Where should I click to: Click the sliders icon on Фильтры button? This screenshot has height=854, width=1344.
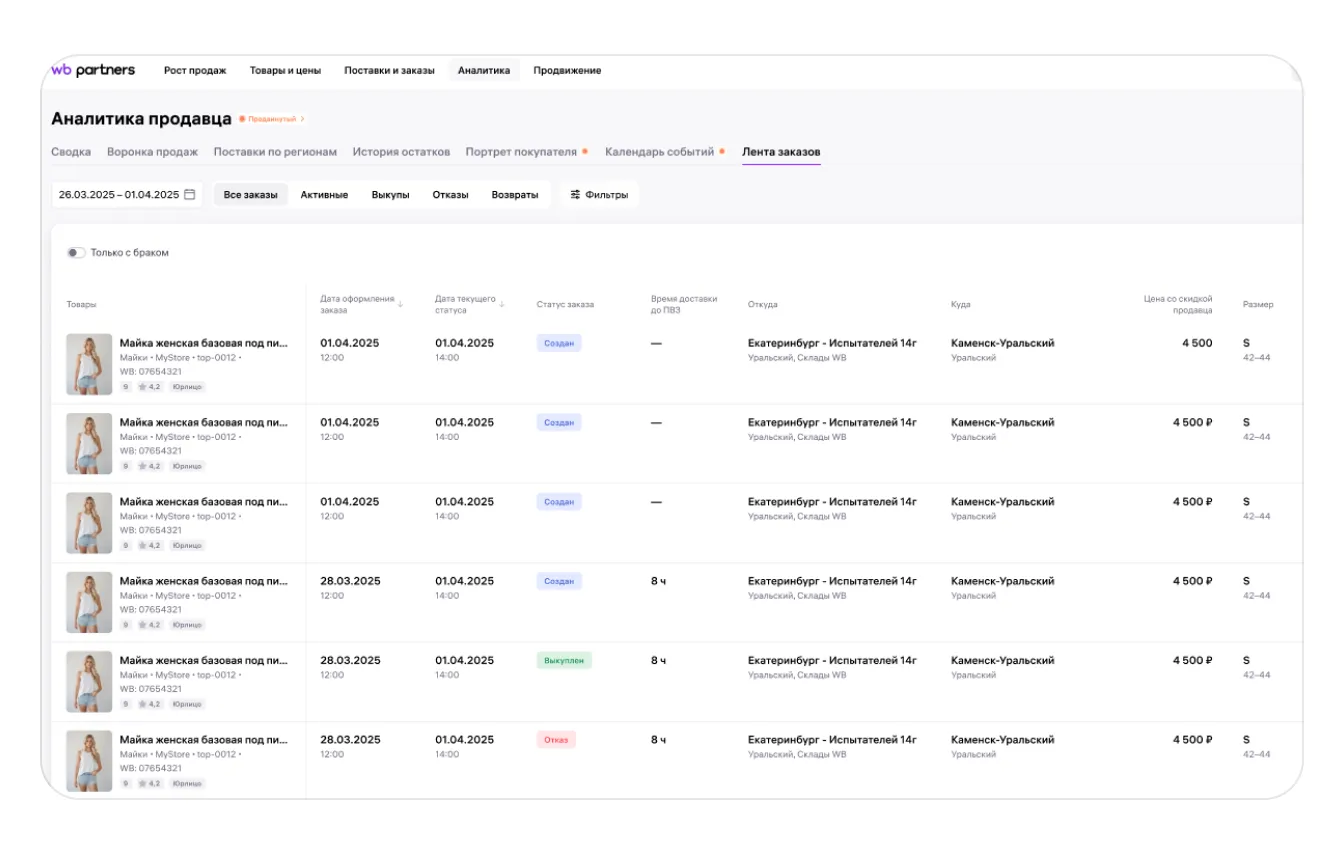pyautogui.click(x=575, y=195)
